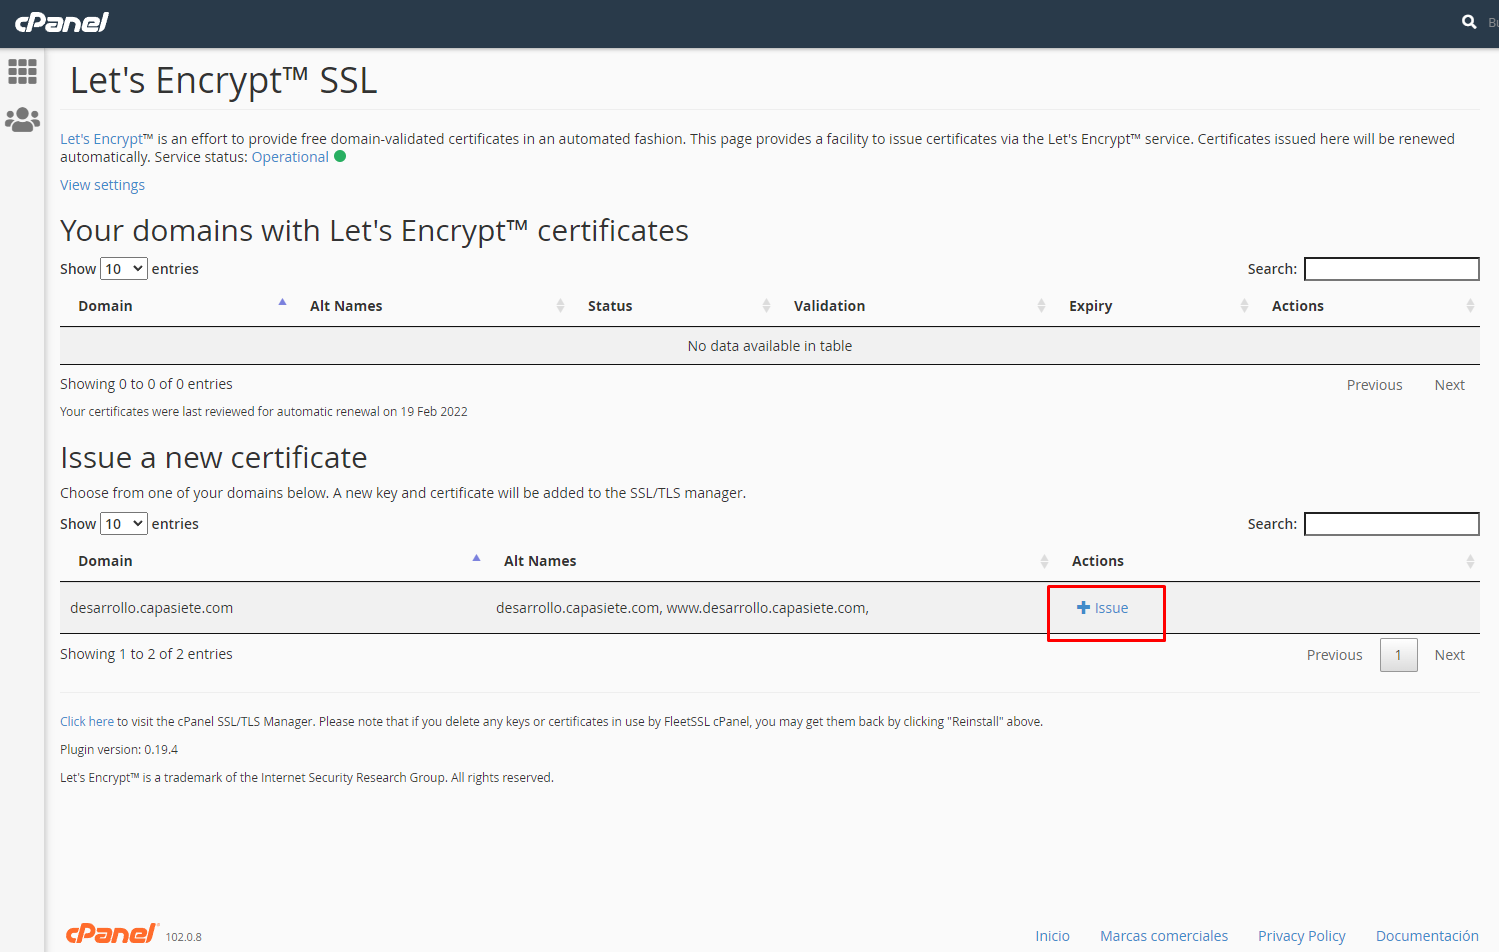Open the User Manager people icon
This screenshot has height=952, width=1499.
point(22,120)
